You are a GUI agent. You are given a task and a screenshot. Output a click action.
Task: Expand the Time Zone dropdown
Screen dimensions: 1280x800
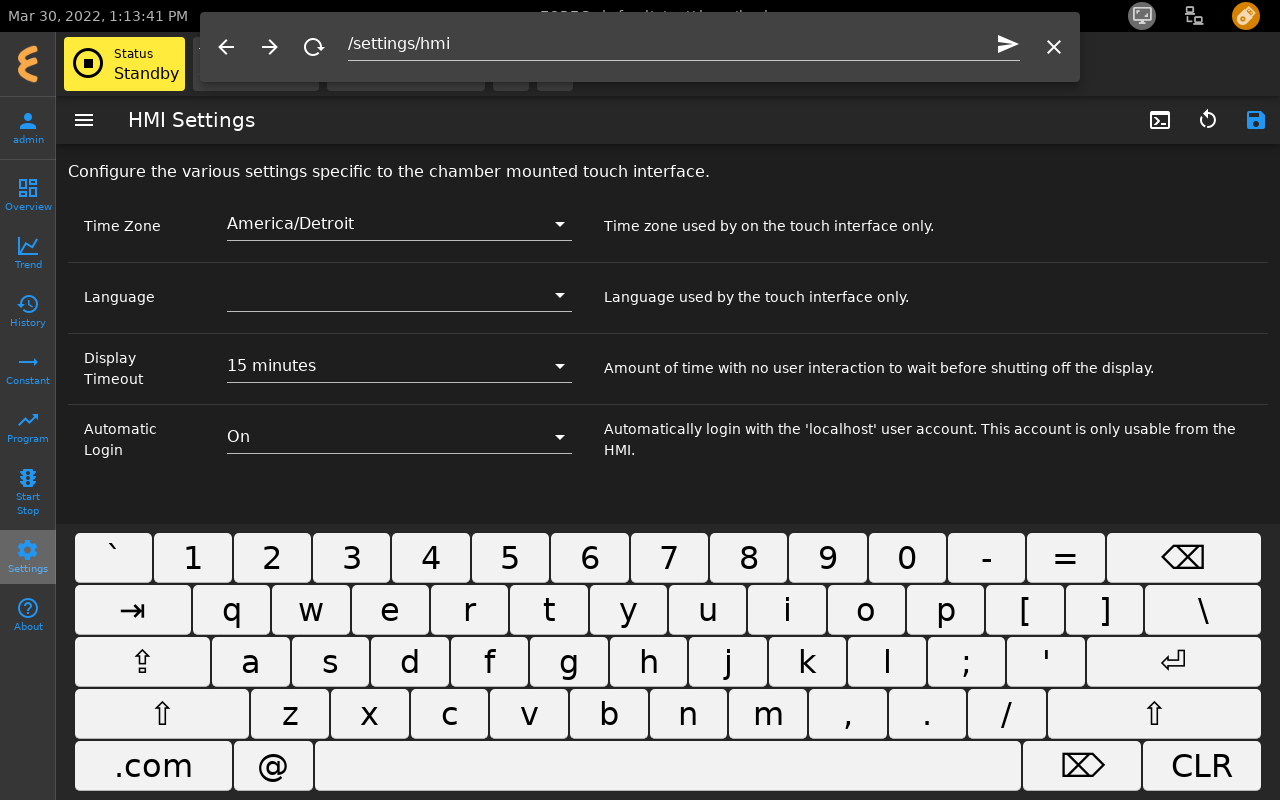399,224
